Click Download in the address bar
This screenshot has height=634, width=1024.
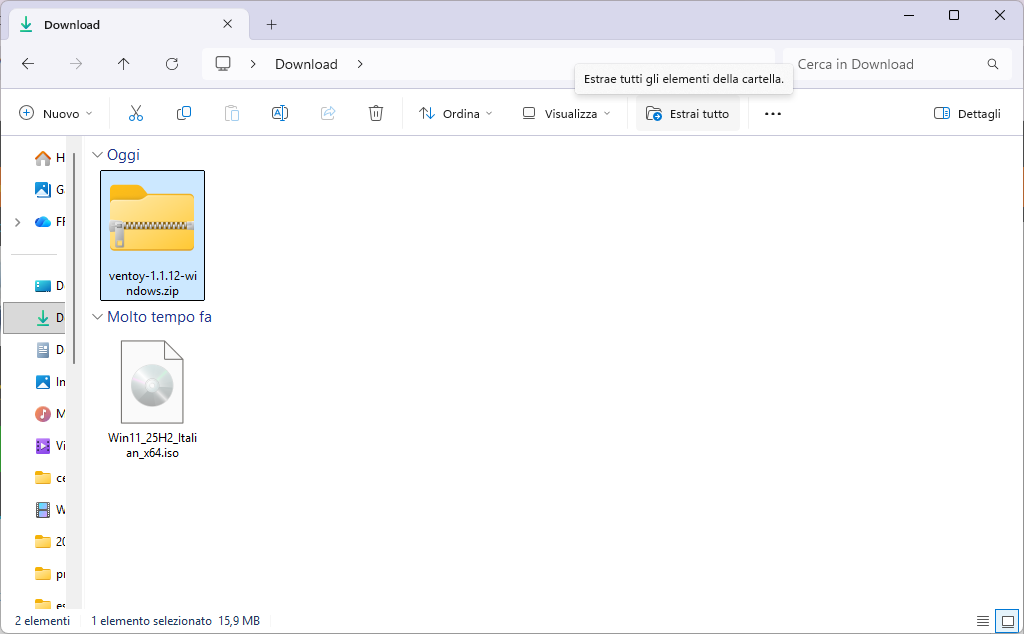point(306,64)
